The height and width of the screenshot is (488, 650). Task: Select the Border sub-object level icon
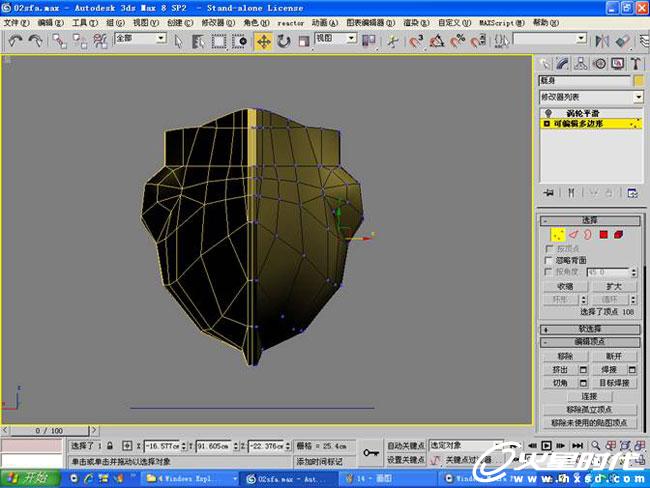588,235
